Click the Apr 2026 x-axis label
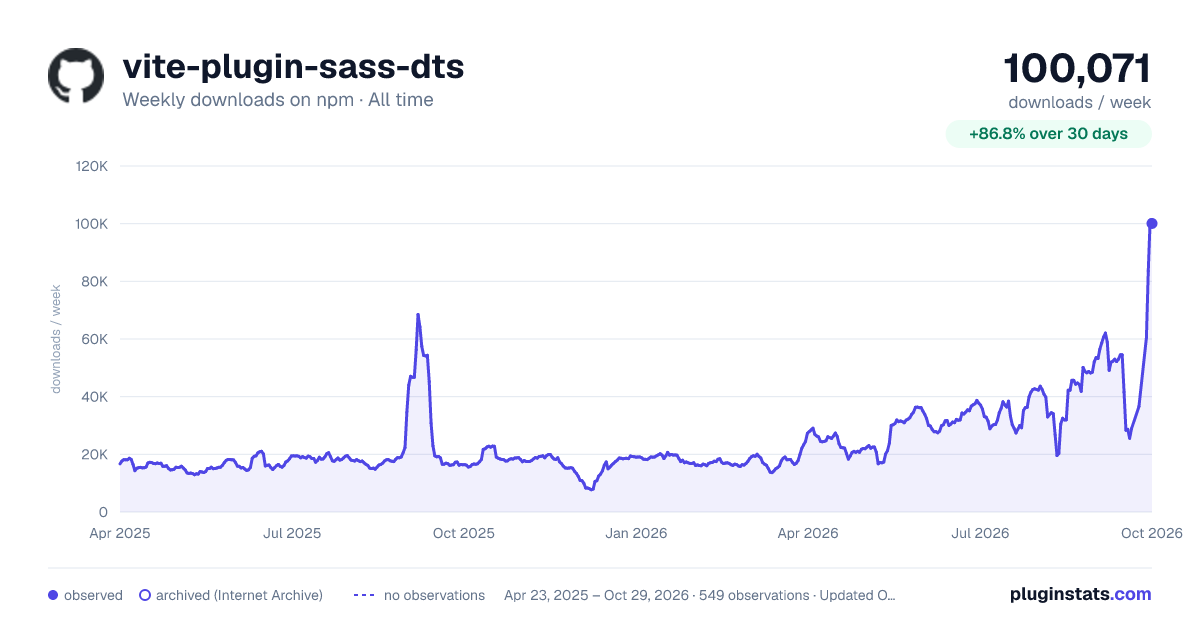Viewport: 1200px width, 630px height. pos(808,533)
